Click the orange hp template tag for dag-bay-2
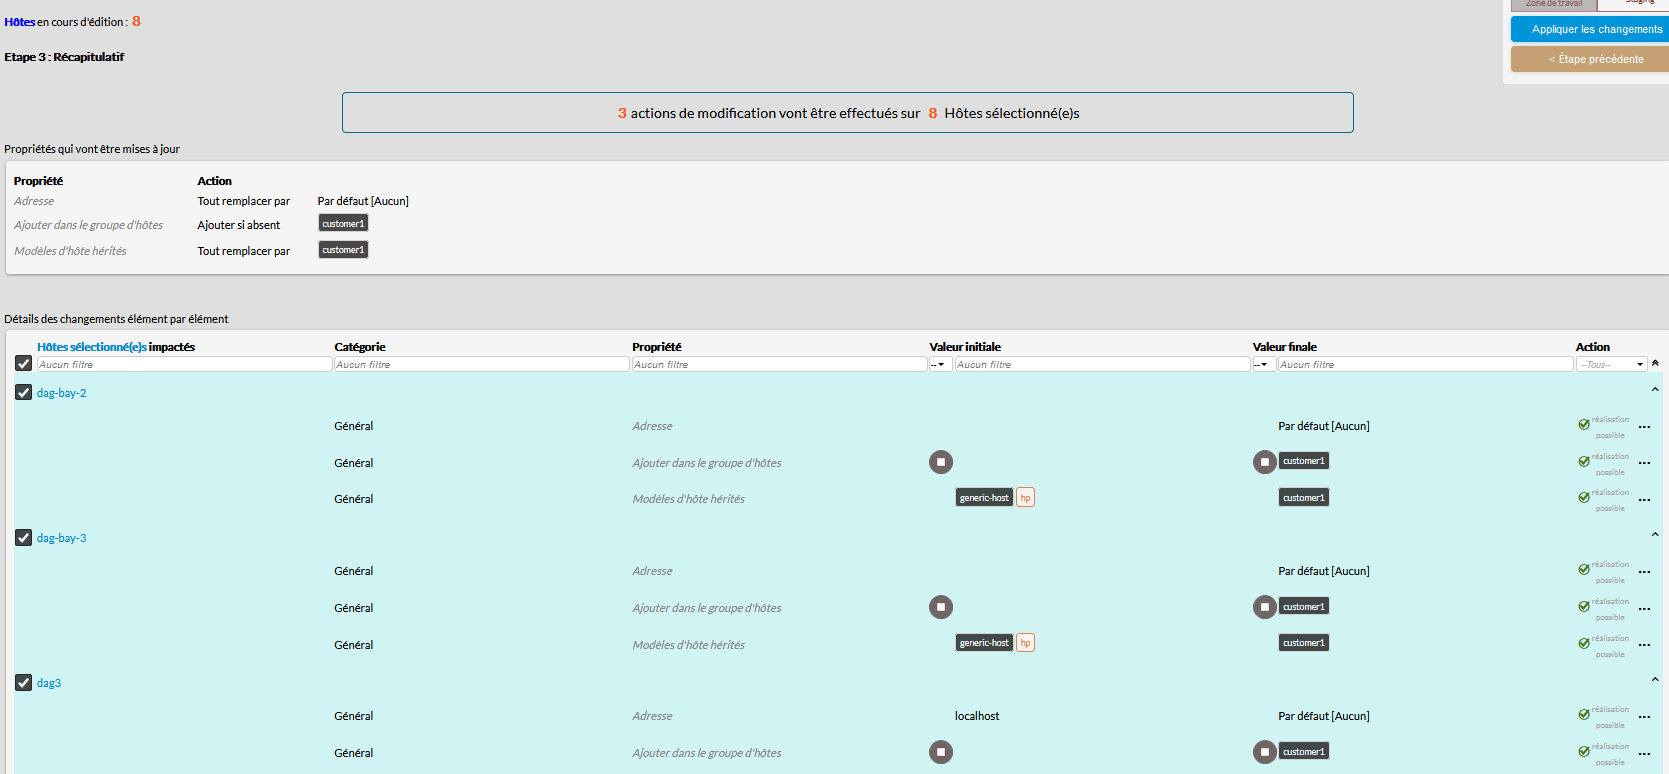This screenshot has width=1669, height=774. [x=1025, y=498]
